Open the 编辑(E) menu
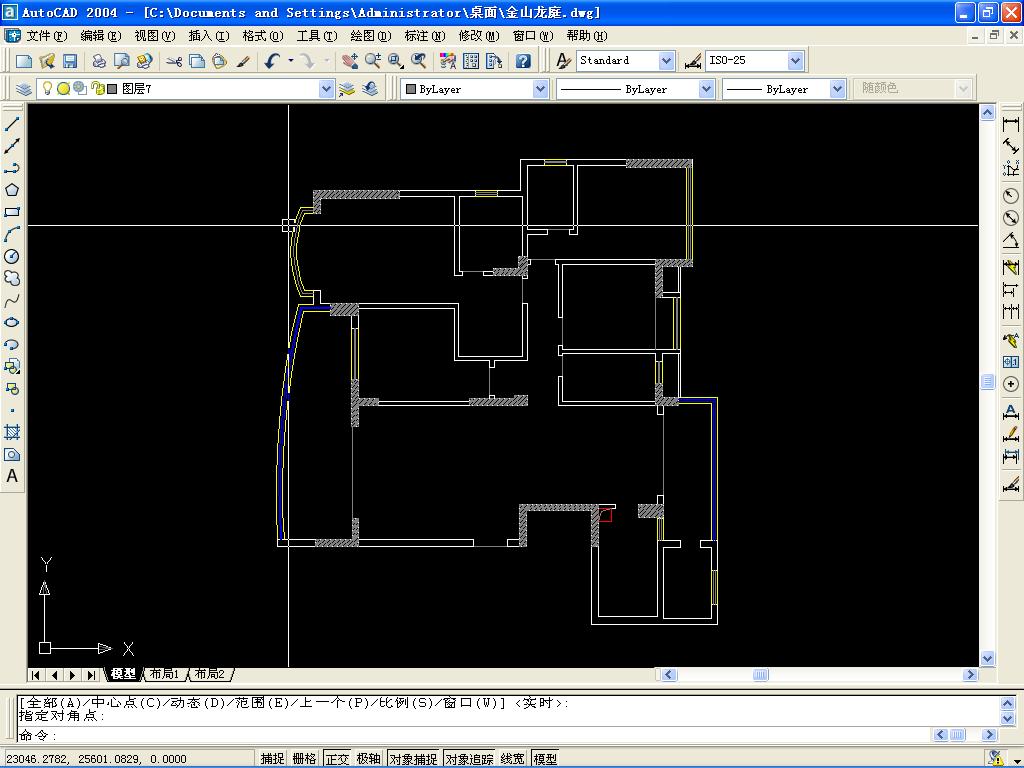This screenshot has width=1024, height=768. click(x=101, y=36)
